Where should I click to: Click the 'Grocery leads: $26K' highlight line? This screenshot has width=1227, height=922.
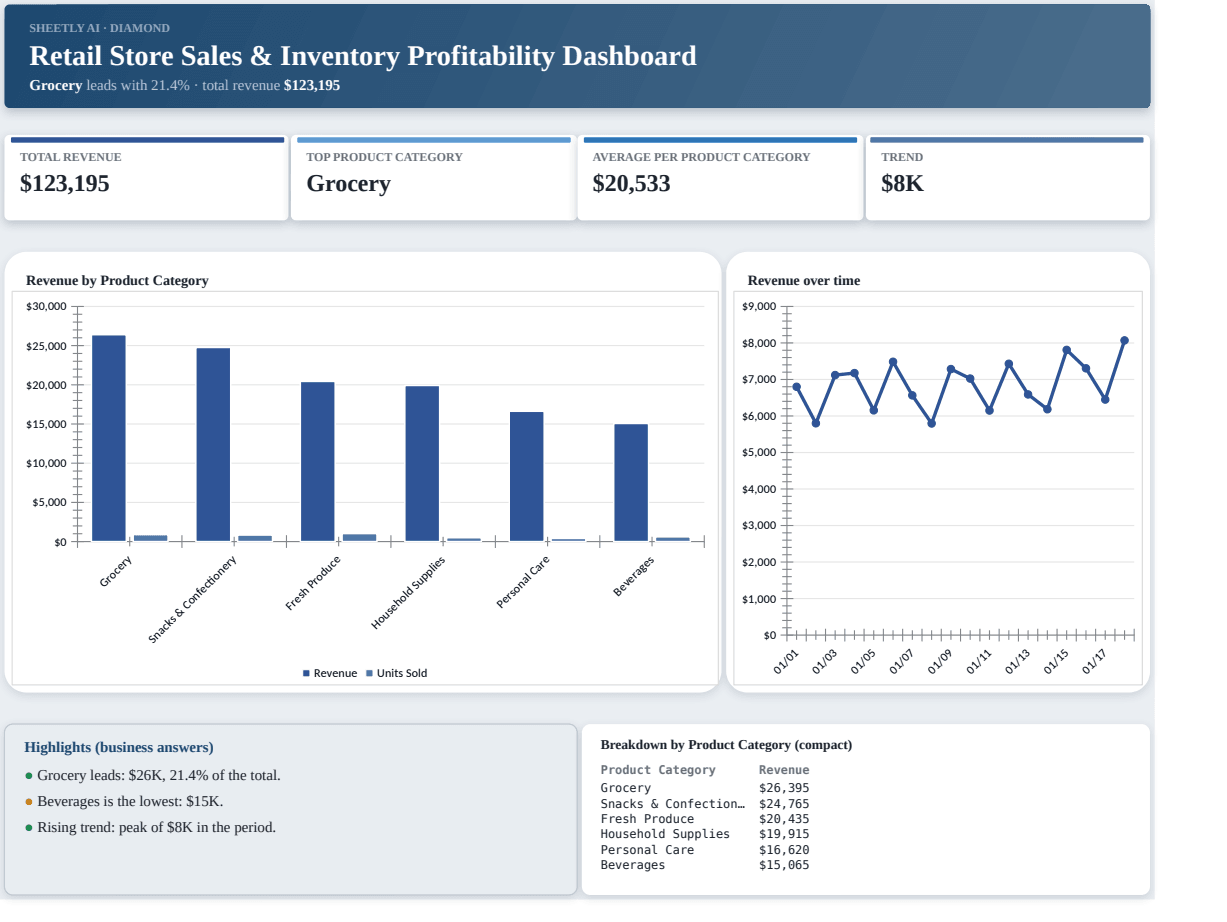(159, 775)
